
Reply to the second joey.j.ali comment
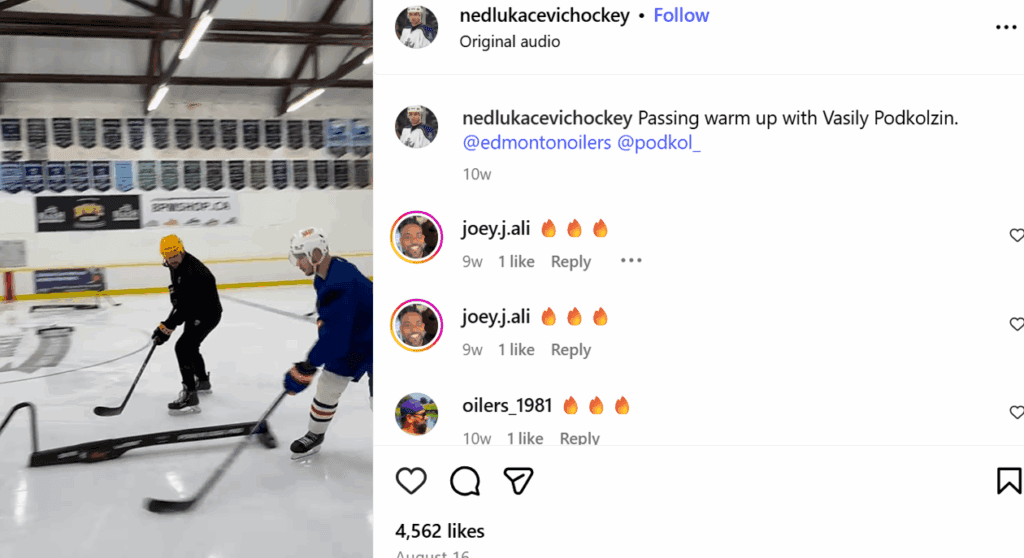(571, 350)
